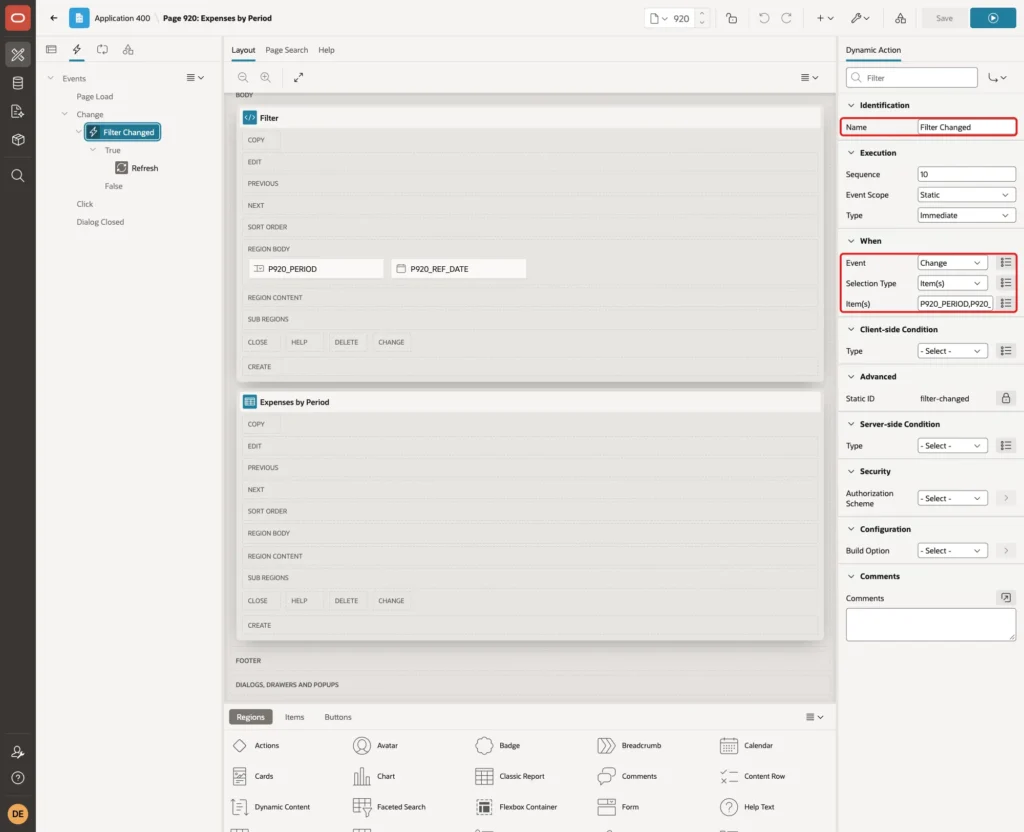Viewport: 1024px width, 832px height.
Task: Switch to Dynamic Actions lightning tab
Action: click(76, 50)
